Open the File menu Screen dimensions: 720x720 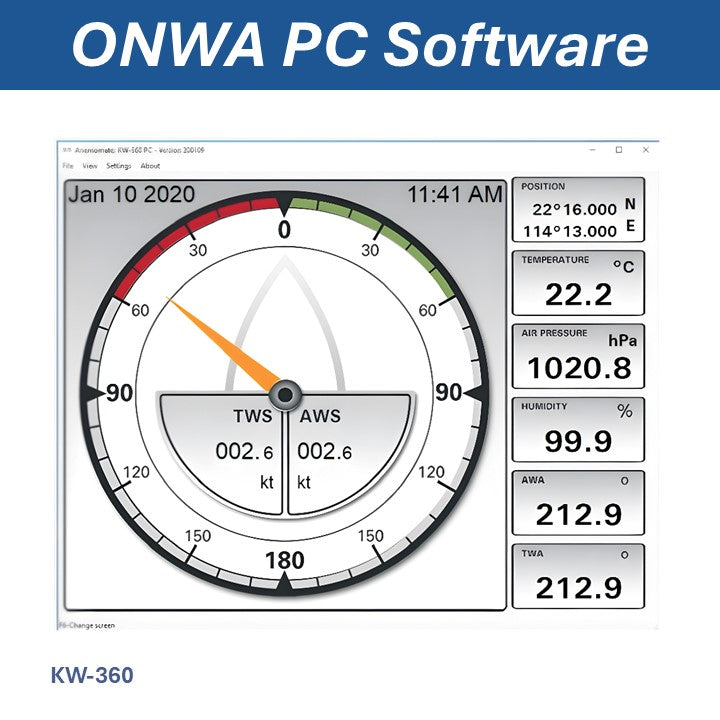click(x=68, y=166)
